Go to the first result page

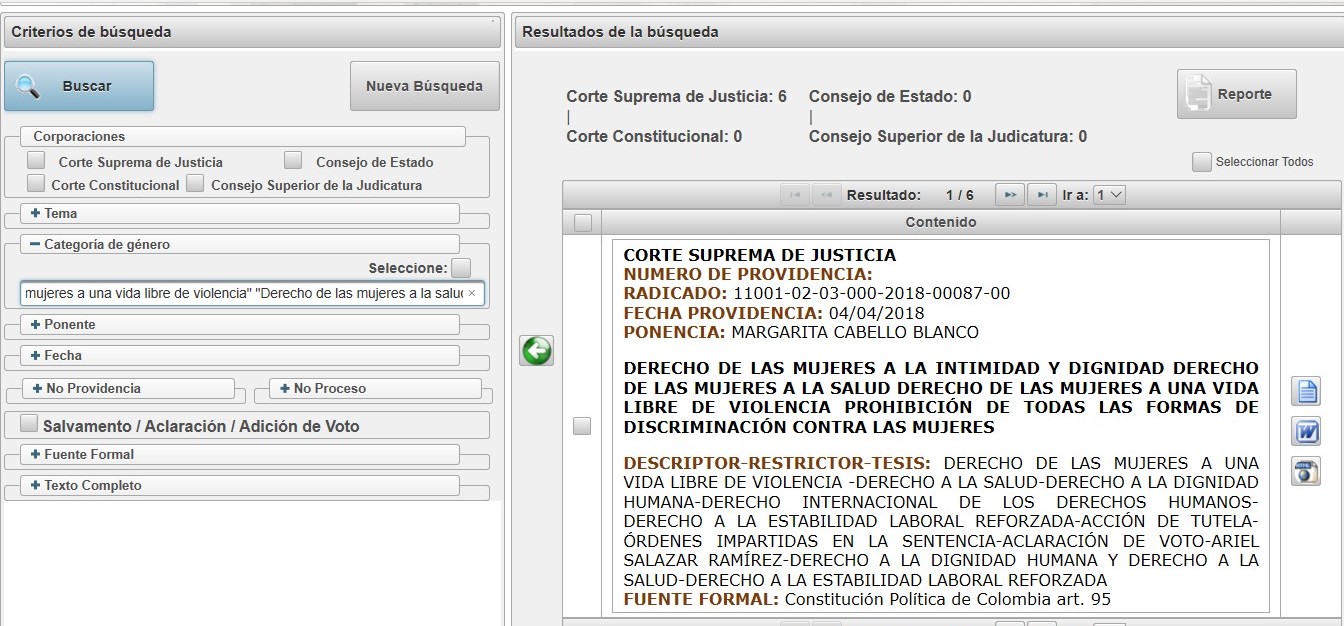(795, 195)
